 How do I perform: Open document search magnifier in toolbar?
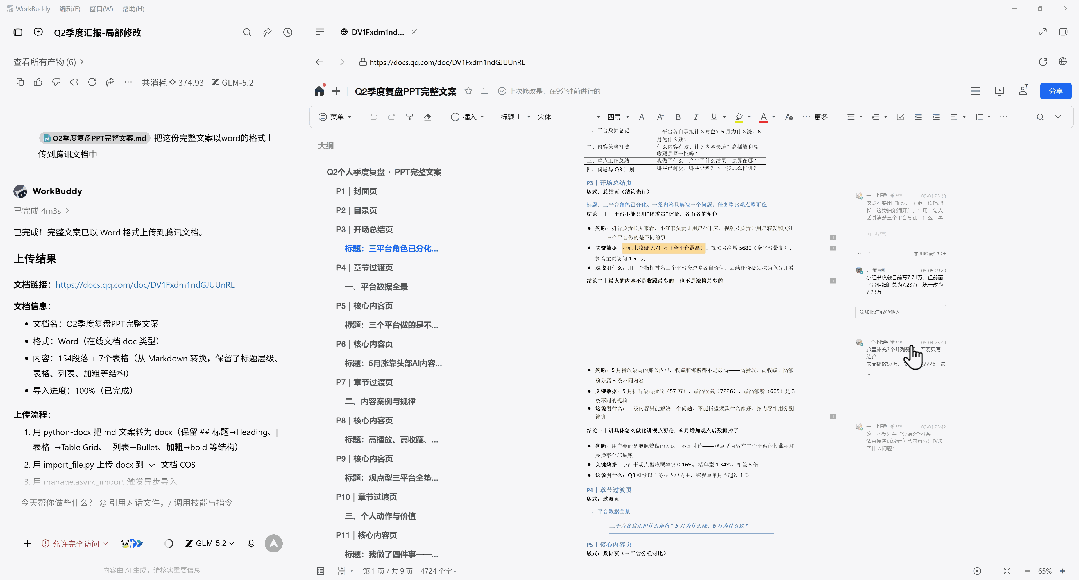pos(1040,117)
